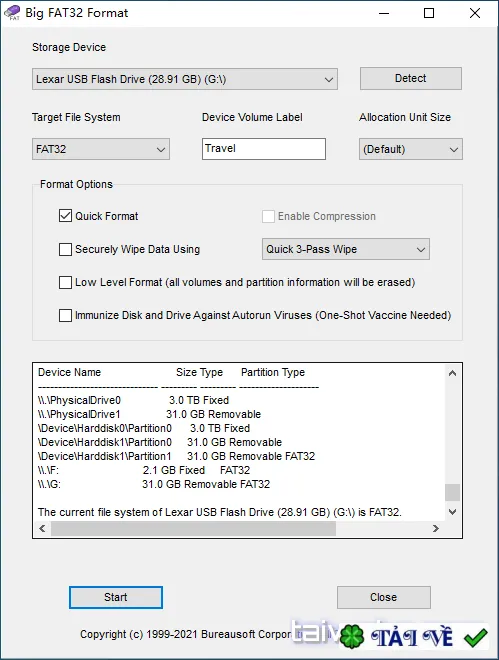
Task: Click the down arrow of log scrollbar
Action: tap(452, 512)
